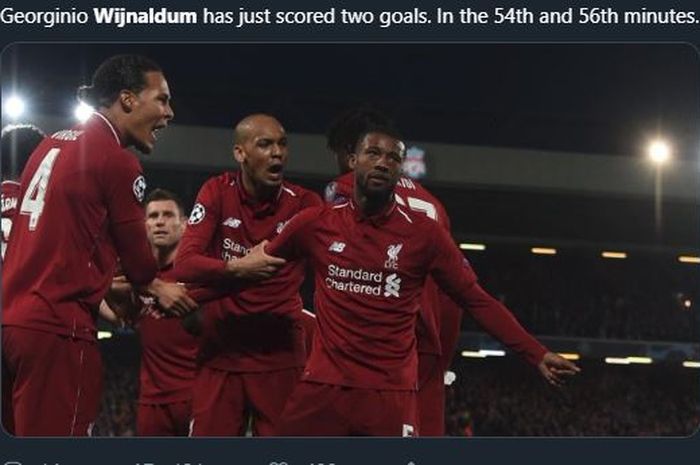Click the Standard Chartered logo on center shirt

click(363, 280)
